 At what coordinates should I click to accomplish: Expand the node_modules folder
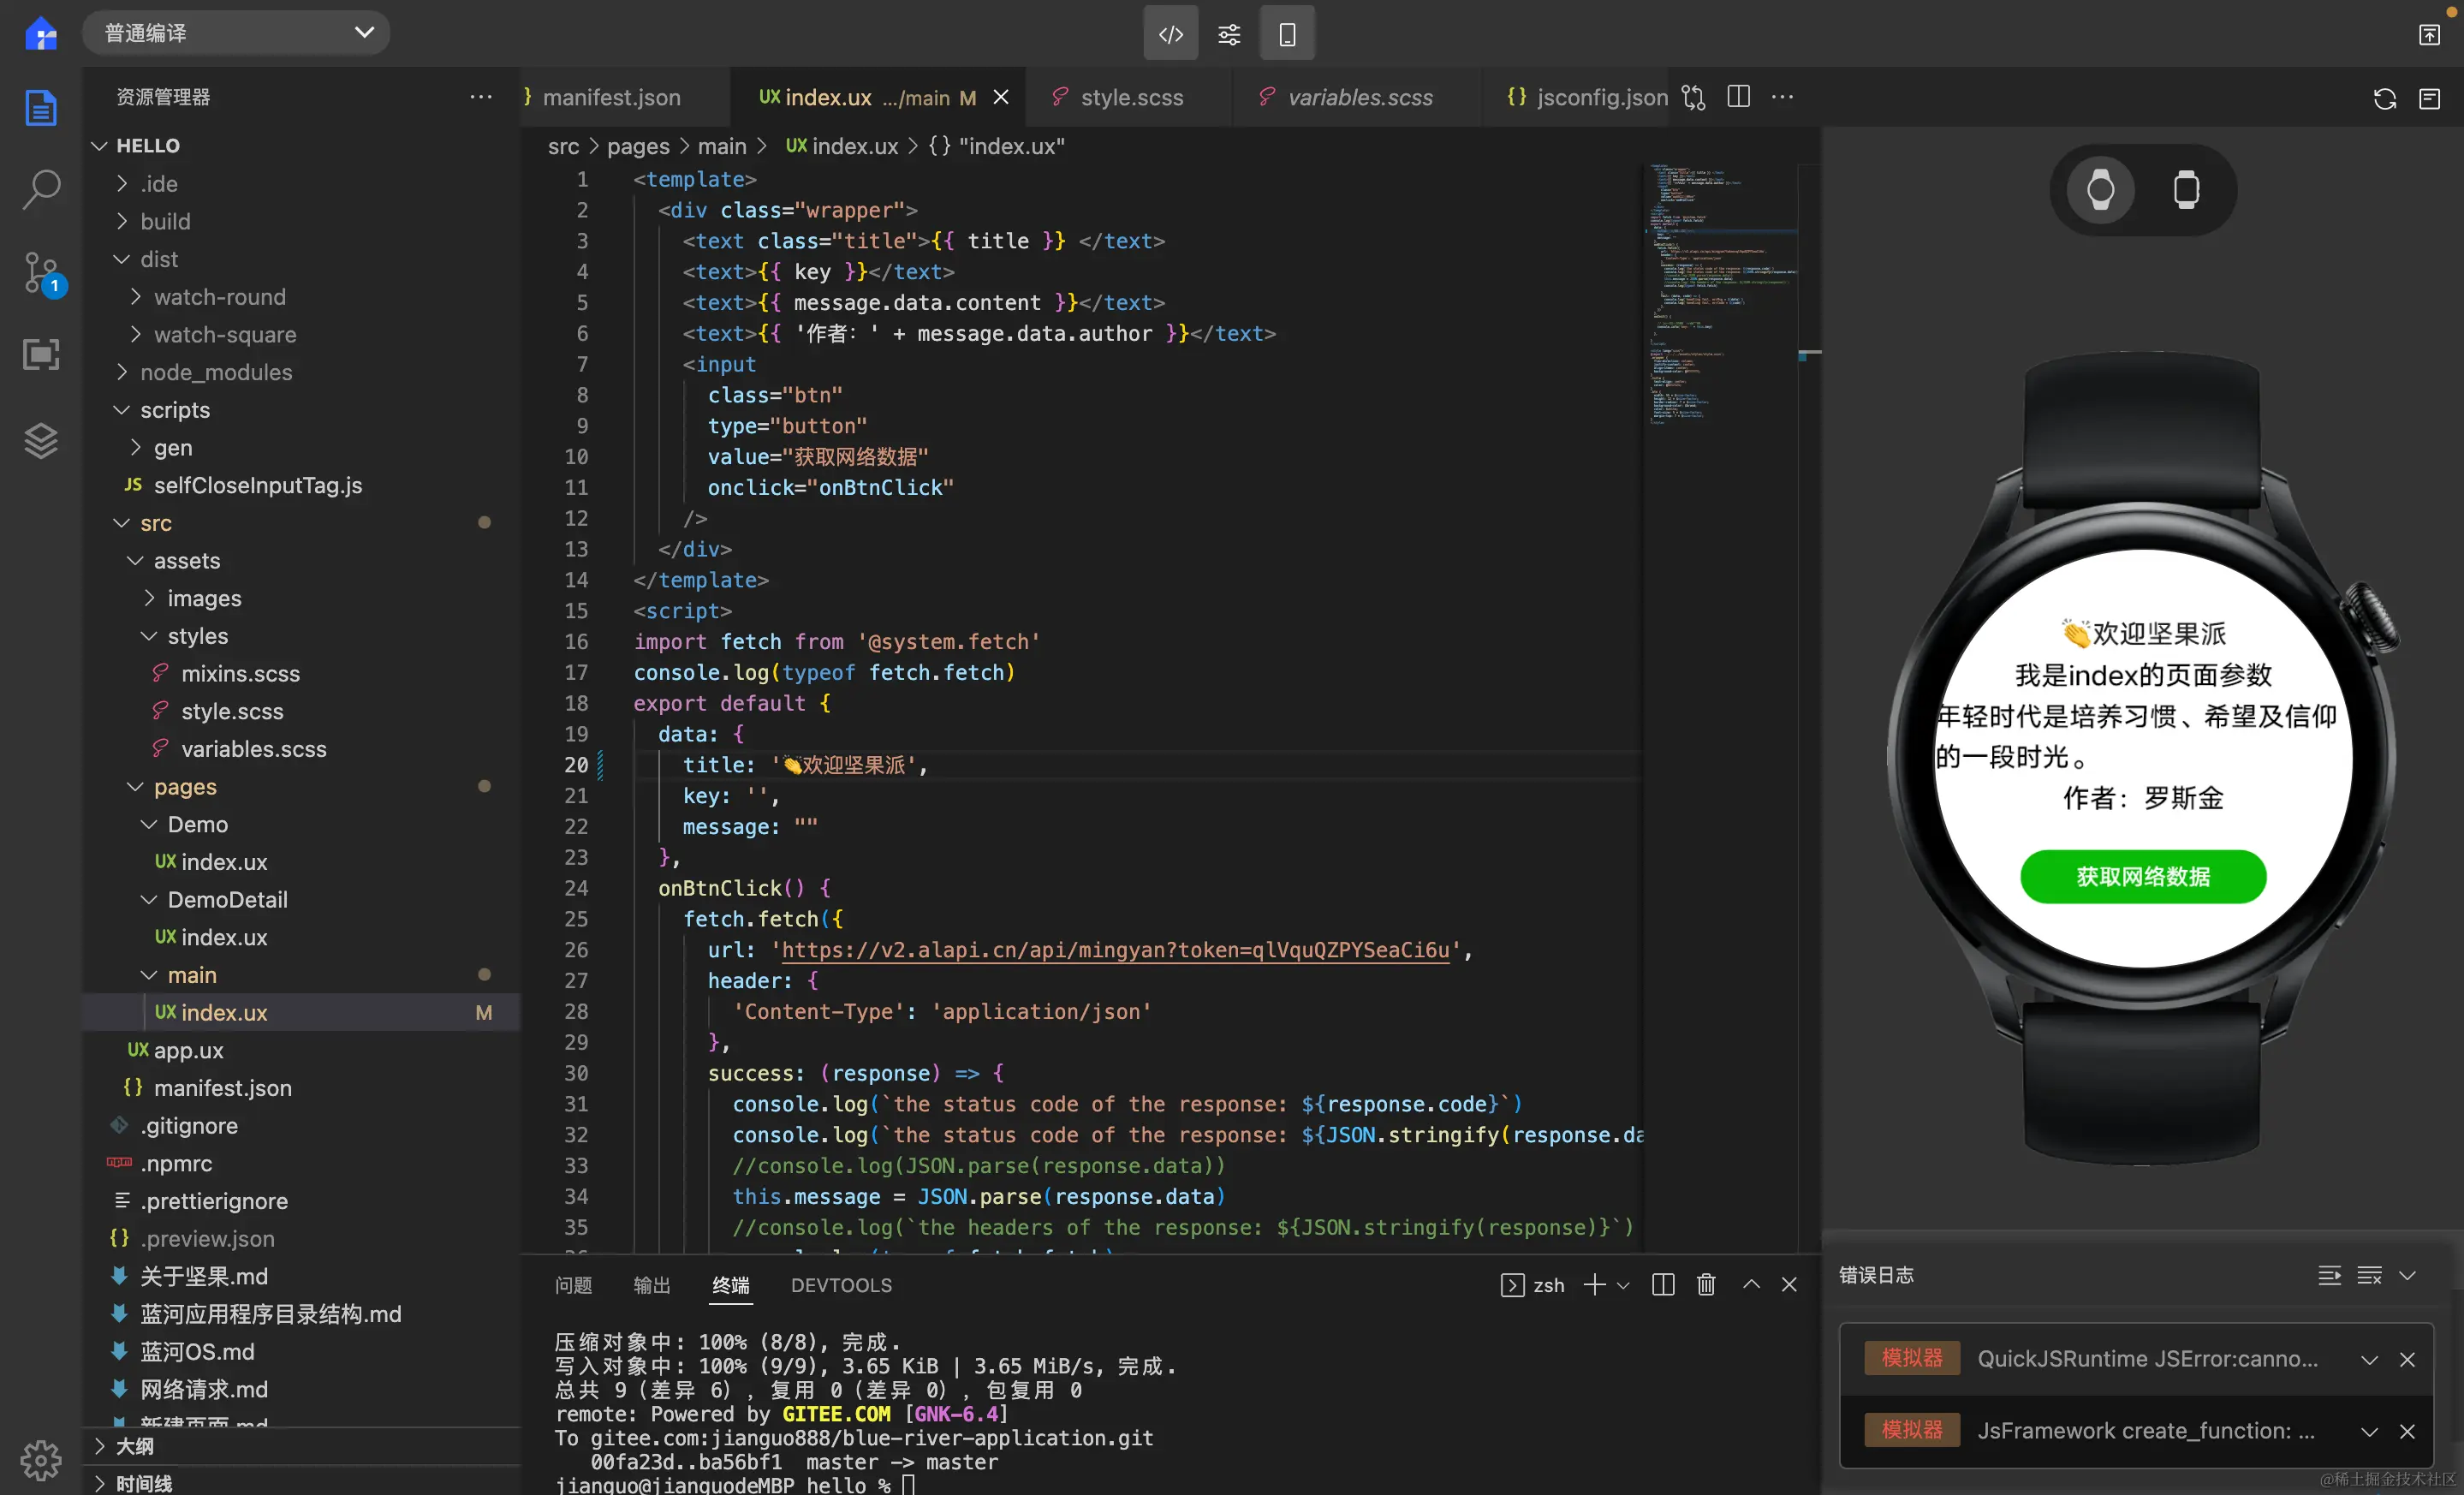tap(216, 372)
